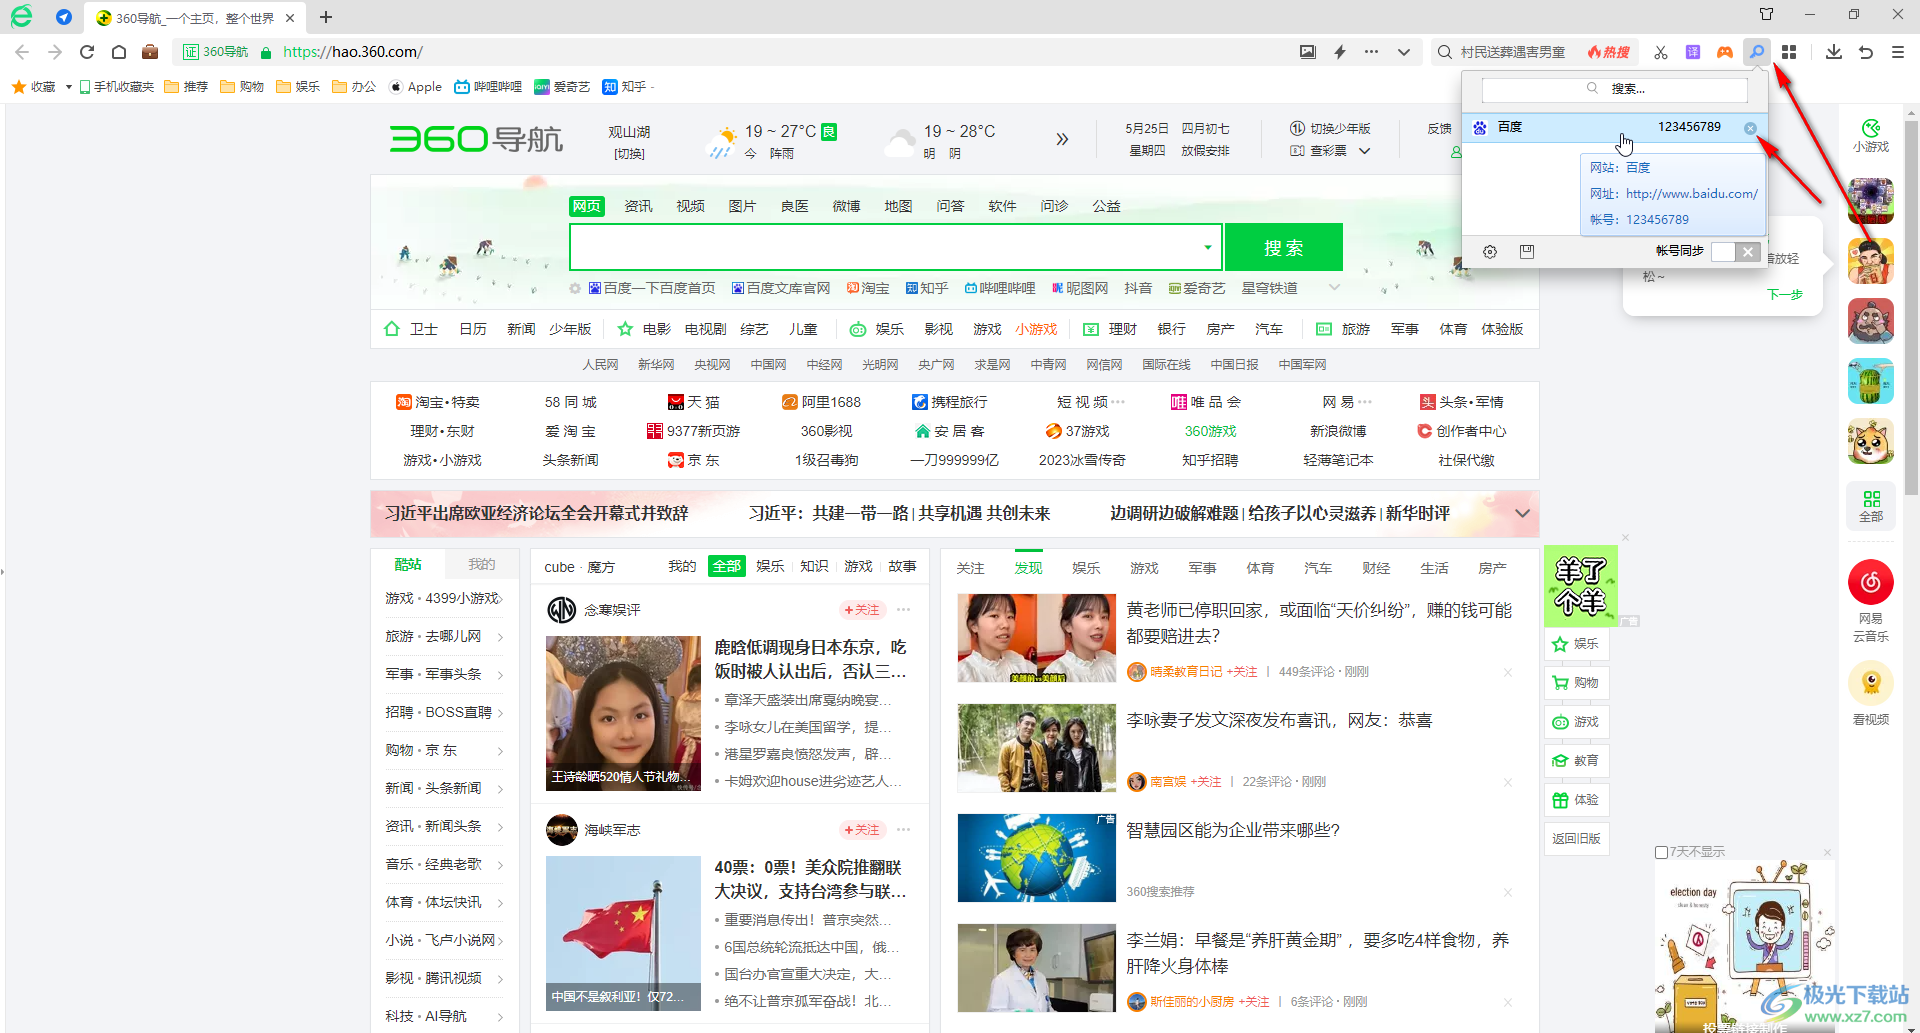1920x1033 pixels.
Task: Open the password manager key icon
Action: click(x=1757, y=52)
